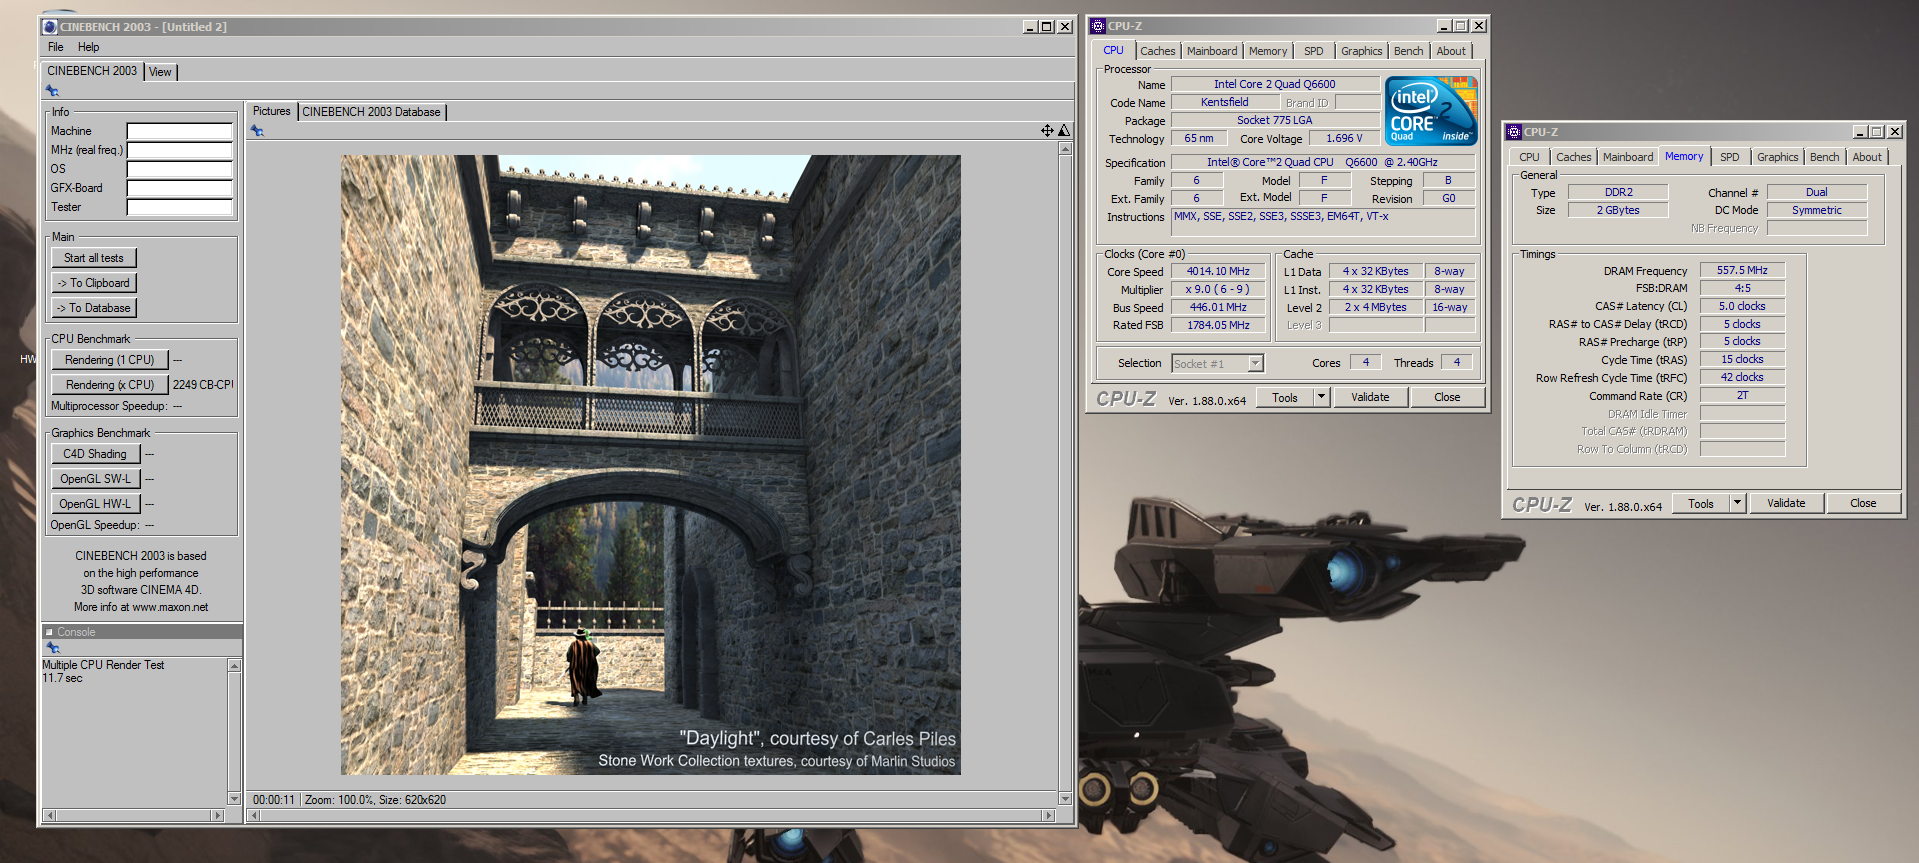
Task: Click the To Database button
Action: (x=94, y=308)
